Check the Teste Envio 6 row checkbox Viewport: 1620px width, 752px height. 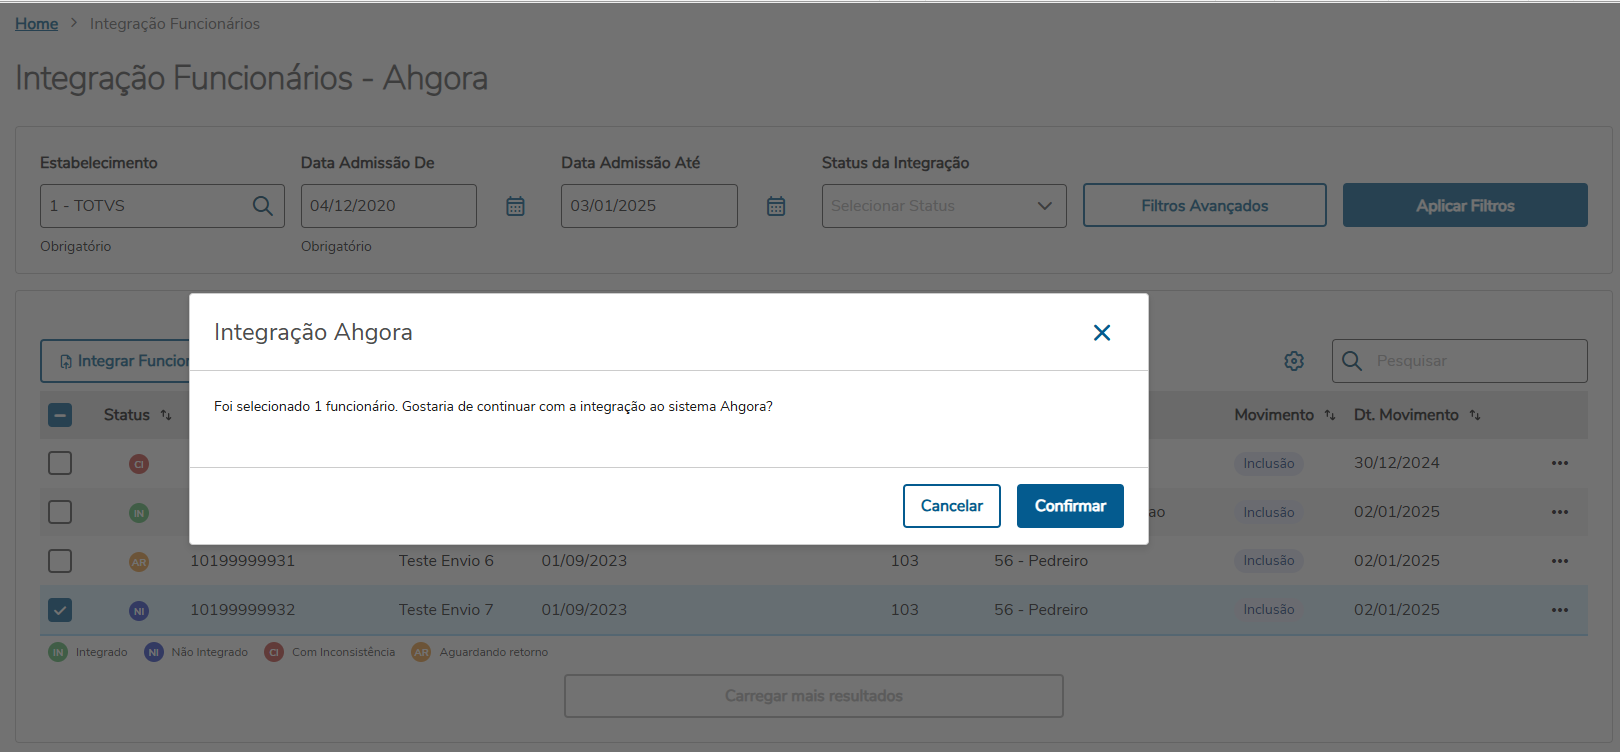pyautogui.click(x=60, y=561)
